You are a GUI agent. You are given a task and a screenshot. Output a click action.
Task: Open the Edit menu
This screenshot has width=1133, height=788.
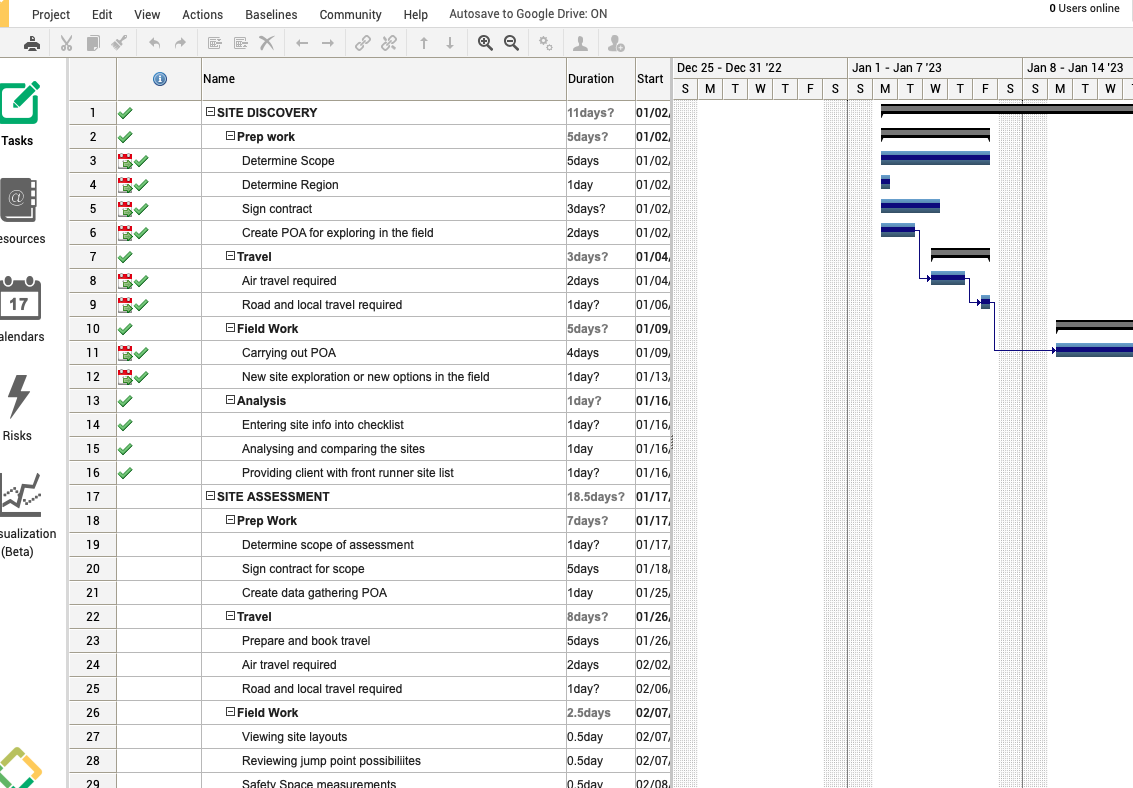[x=102, y=14]
